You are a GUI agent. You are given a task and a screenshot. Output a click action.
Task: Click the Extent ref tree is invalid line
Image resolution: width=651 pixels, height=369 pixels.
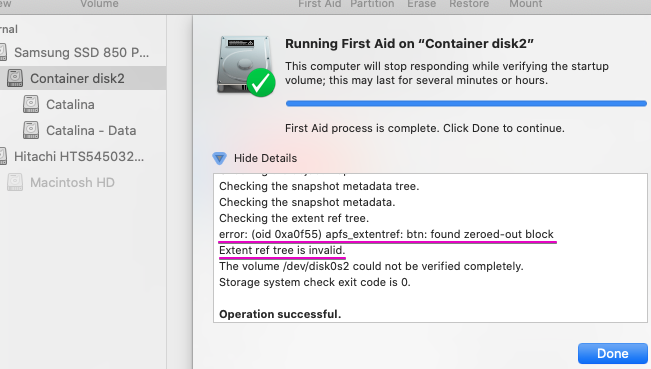282,250
